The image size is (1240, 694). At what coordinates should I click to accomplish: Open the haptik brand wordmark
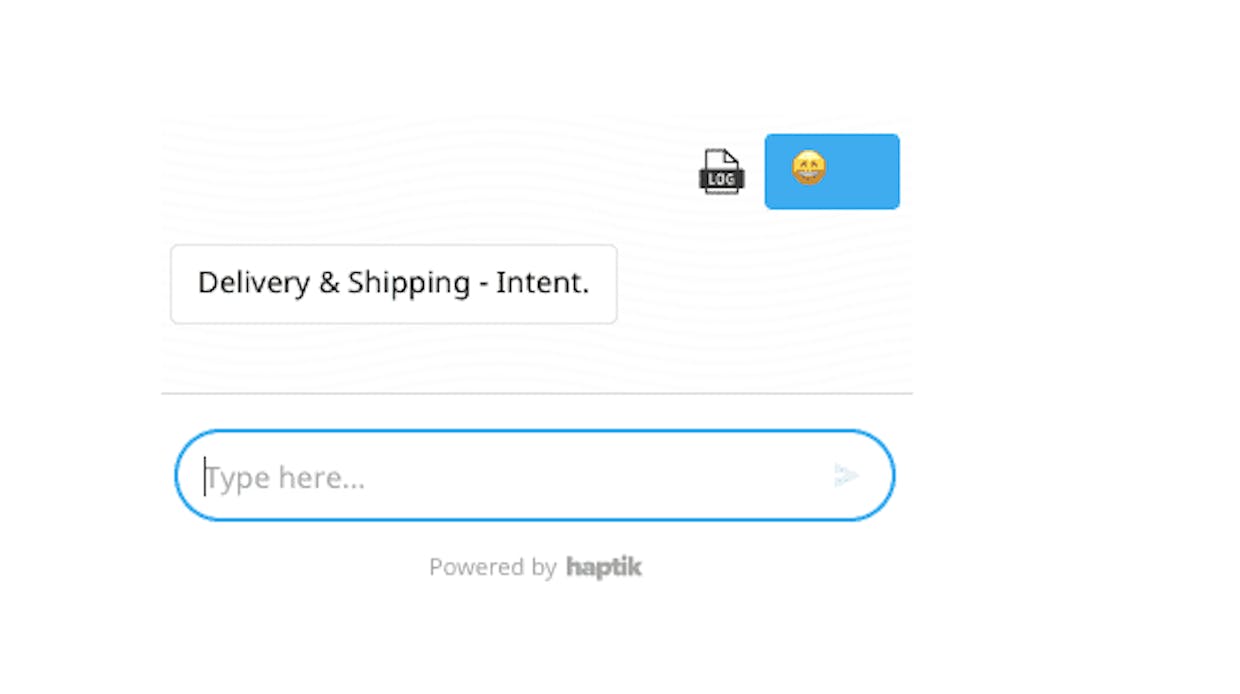pos(604,567)
